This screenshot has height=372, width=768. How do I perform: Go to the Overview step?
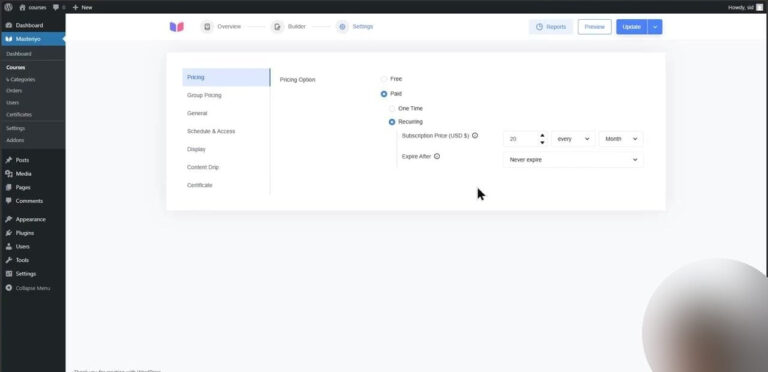click(x=221, y=26)
